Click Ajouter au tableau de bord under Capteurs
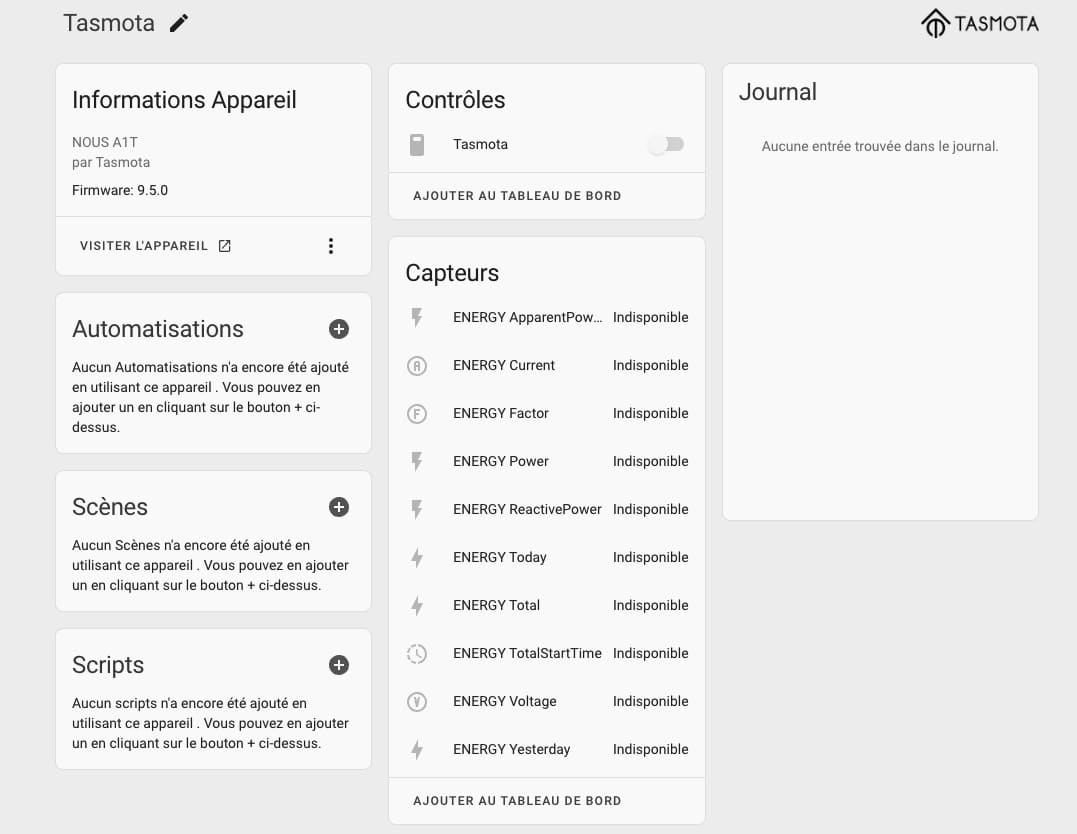Viewport: 1077px width, 834px height. pyautogui.click(x=517, y=801)
